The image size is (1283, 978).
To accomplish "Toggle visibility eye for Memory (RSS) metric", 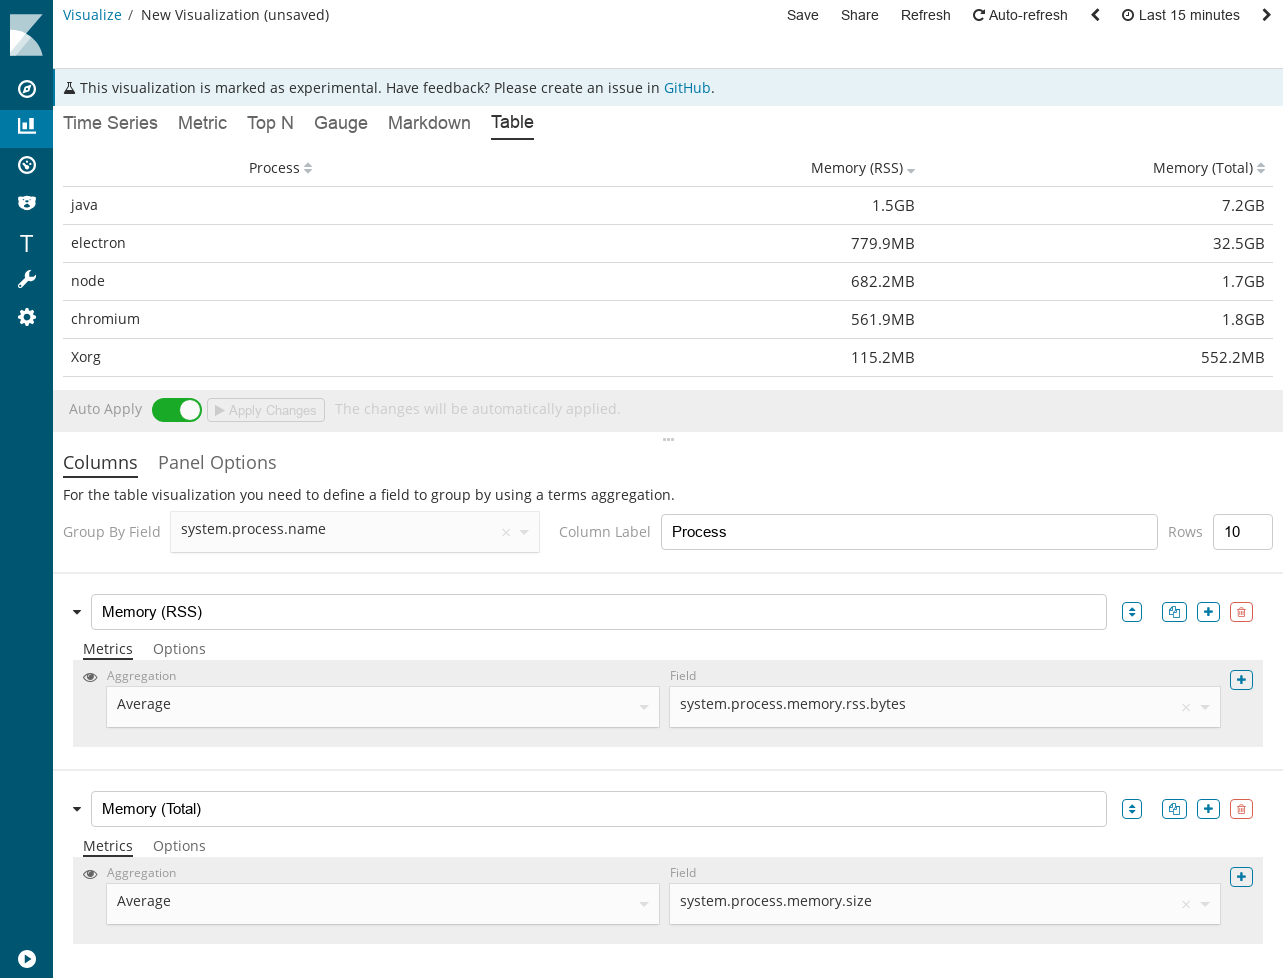I will [90, 677].
